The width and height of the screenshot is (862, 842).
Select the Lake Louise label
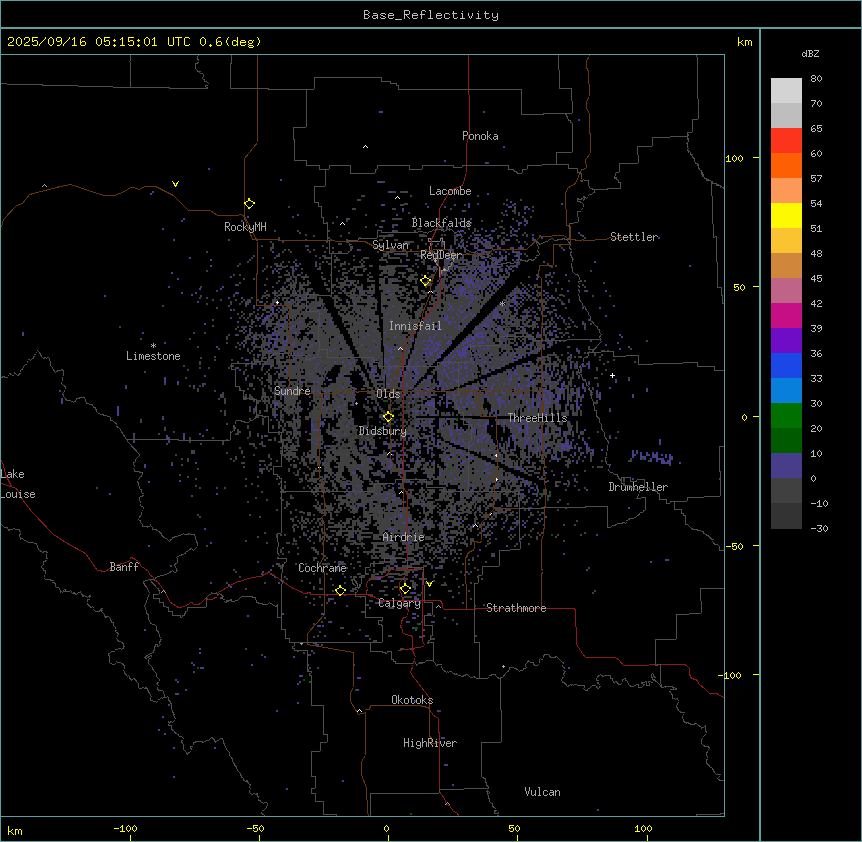[18, 484]
